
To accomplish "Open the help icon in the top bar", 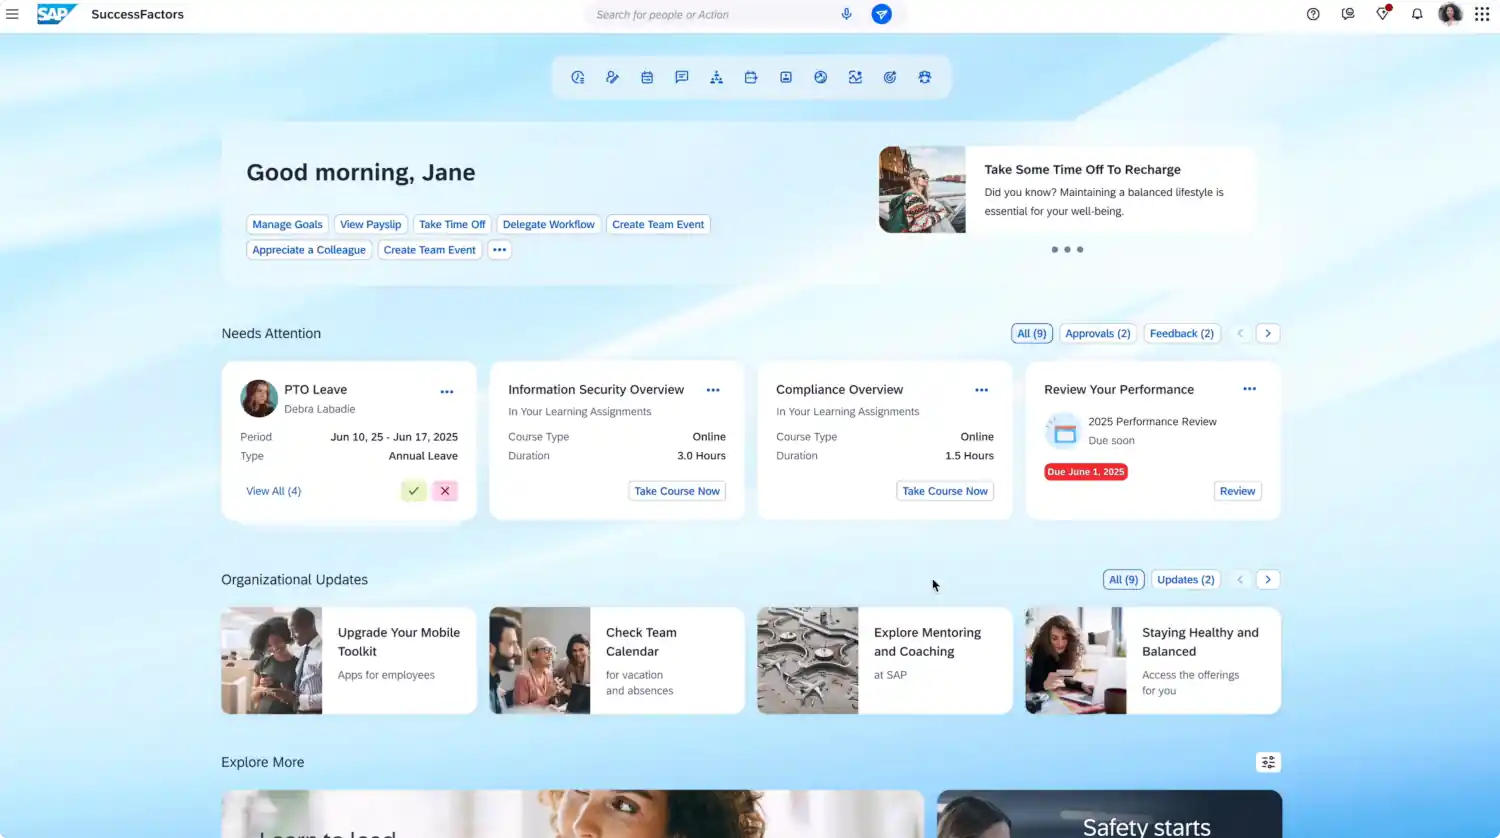I will [x=1313, y=14].
